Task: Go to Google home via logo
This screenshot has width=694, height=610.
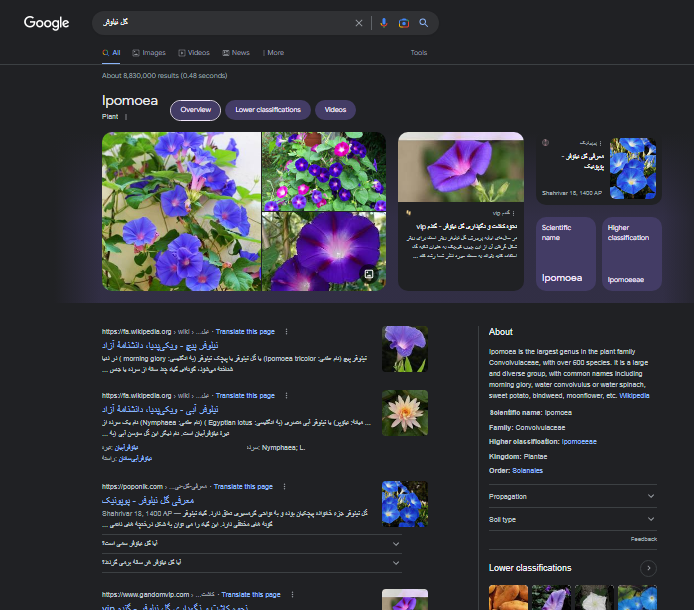Action: (x=46, y=23)
